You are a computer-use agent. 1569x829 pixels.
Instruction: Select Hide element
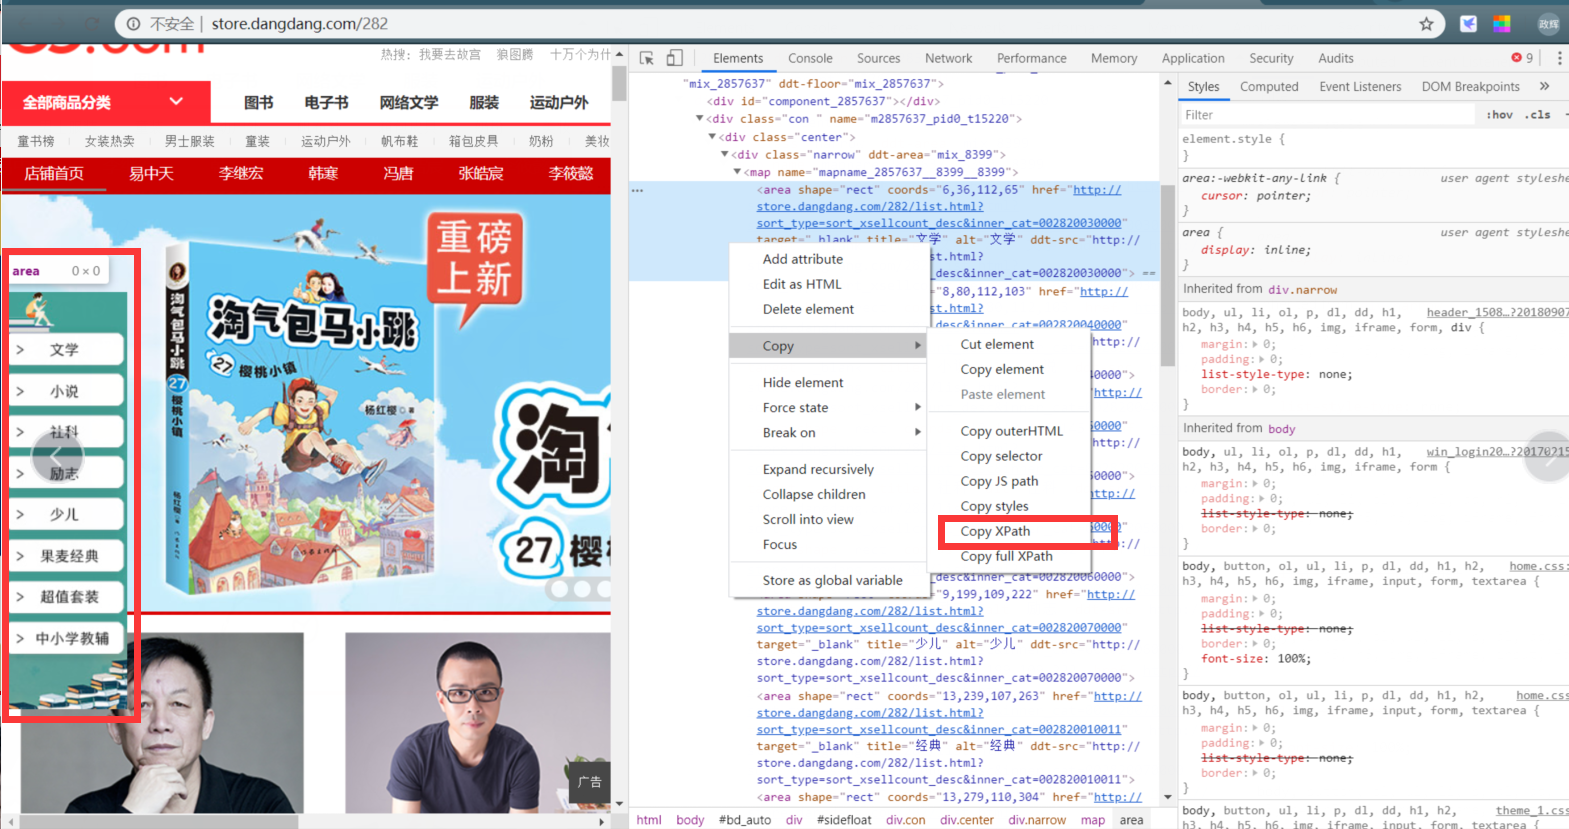pos(803,382)
